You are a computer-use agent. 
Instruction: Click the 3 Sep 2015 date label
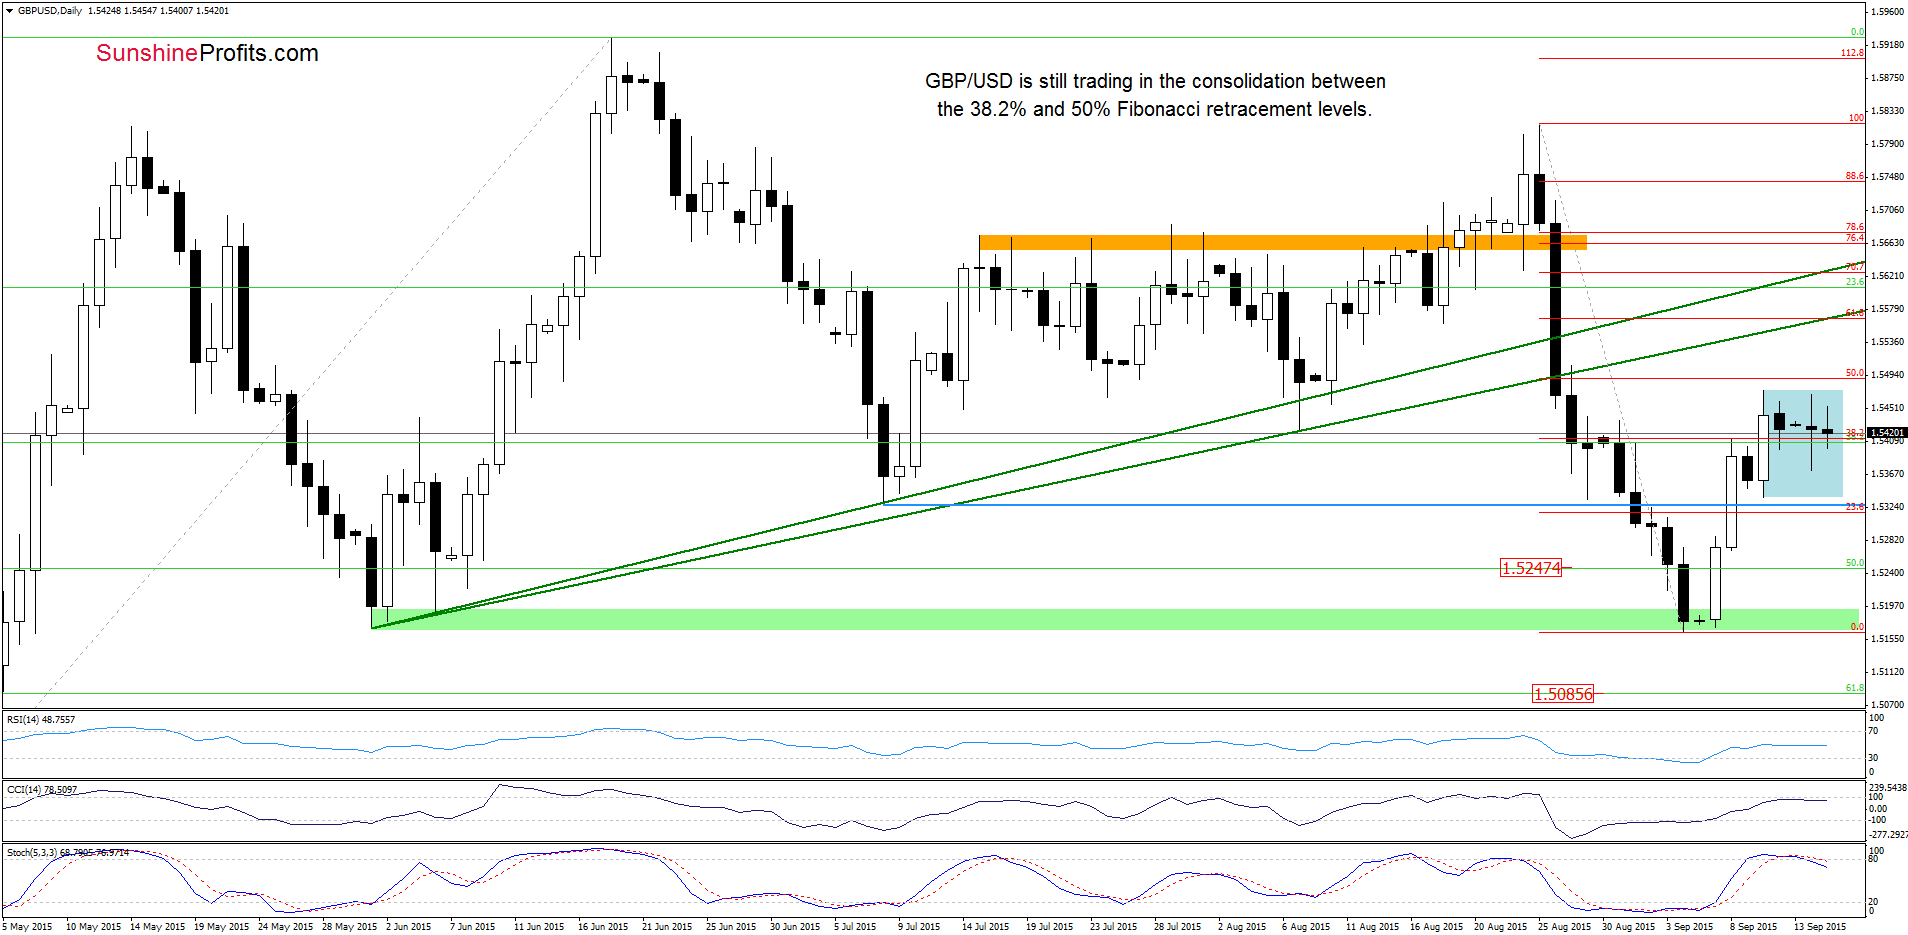(x=1689, y=927)
